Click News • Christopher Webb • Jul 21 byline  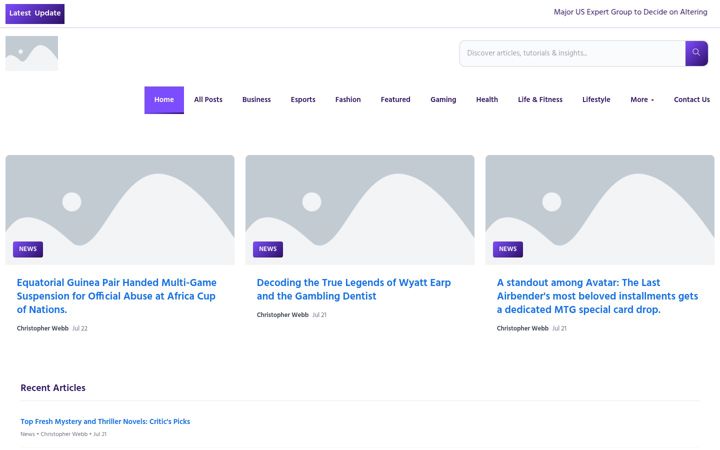tap(63, 434)
